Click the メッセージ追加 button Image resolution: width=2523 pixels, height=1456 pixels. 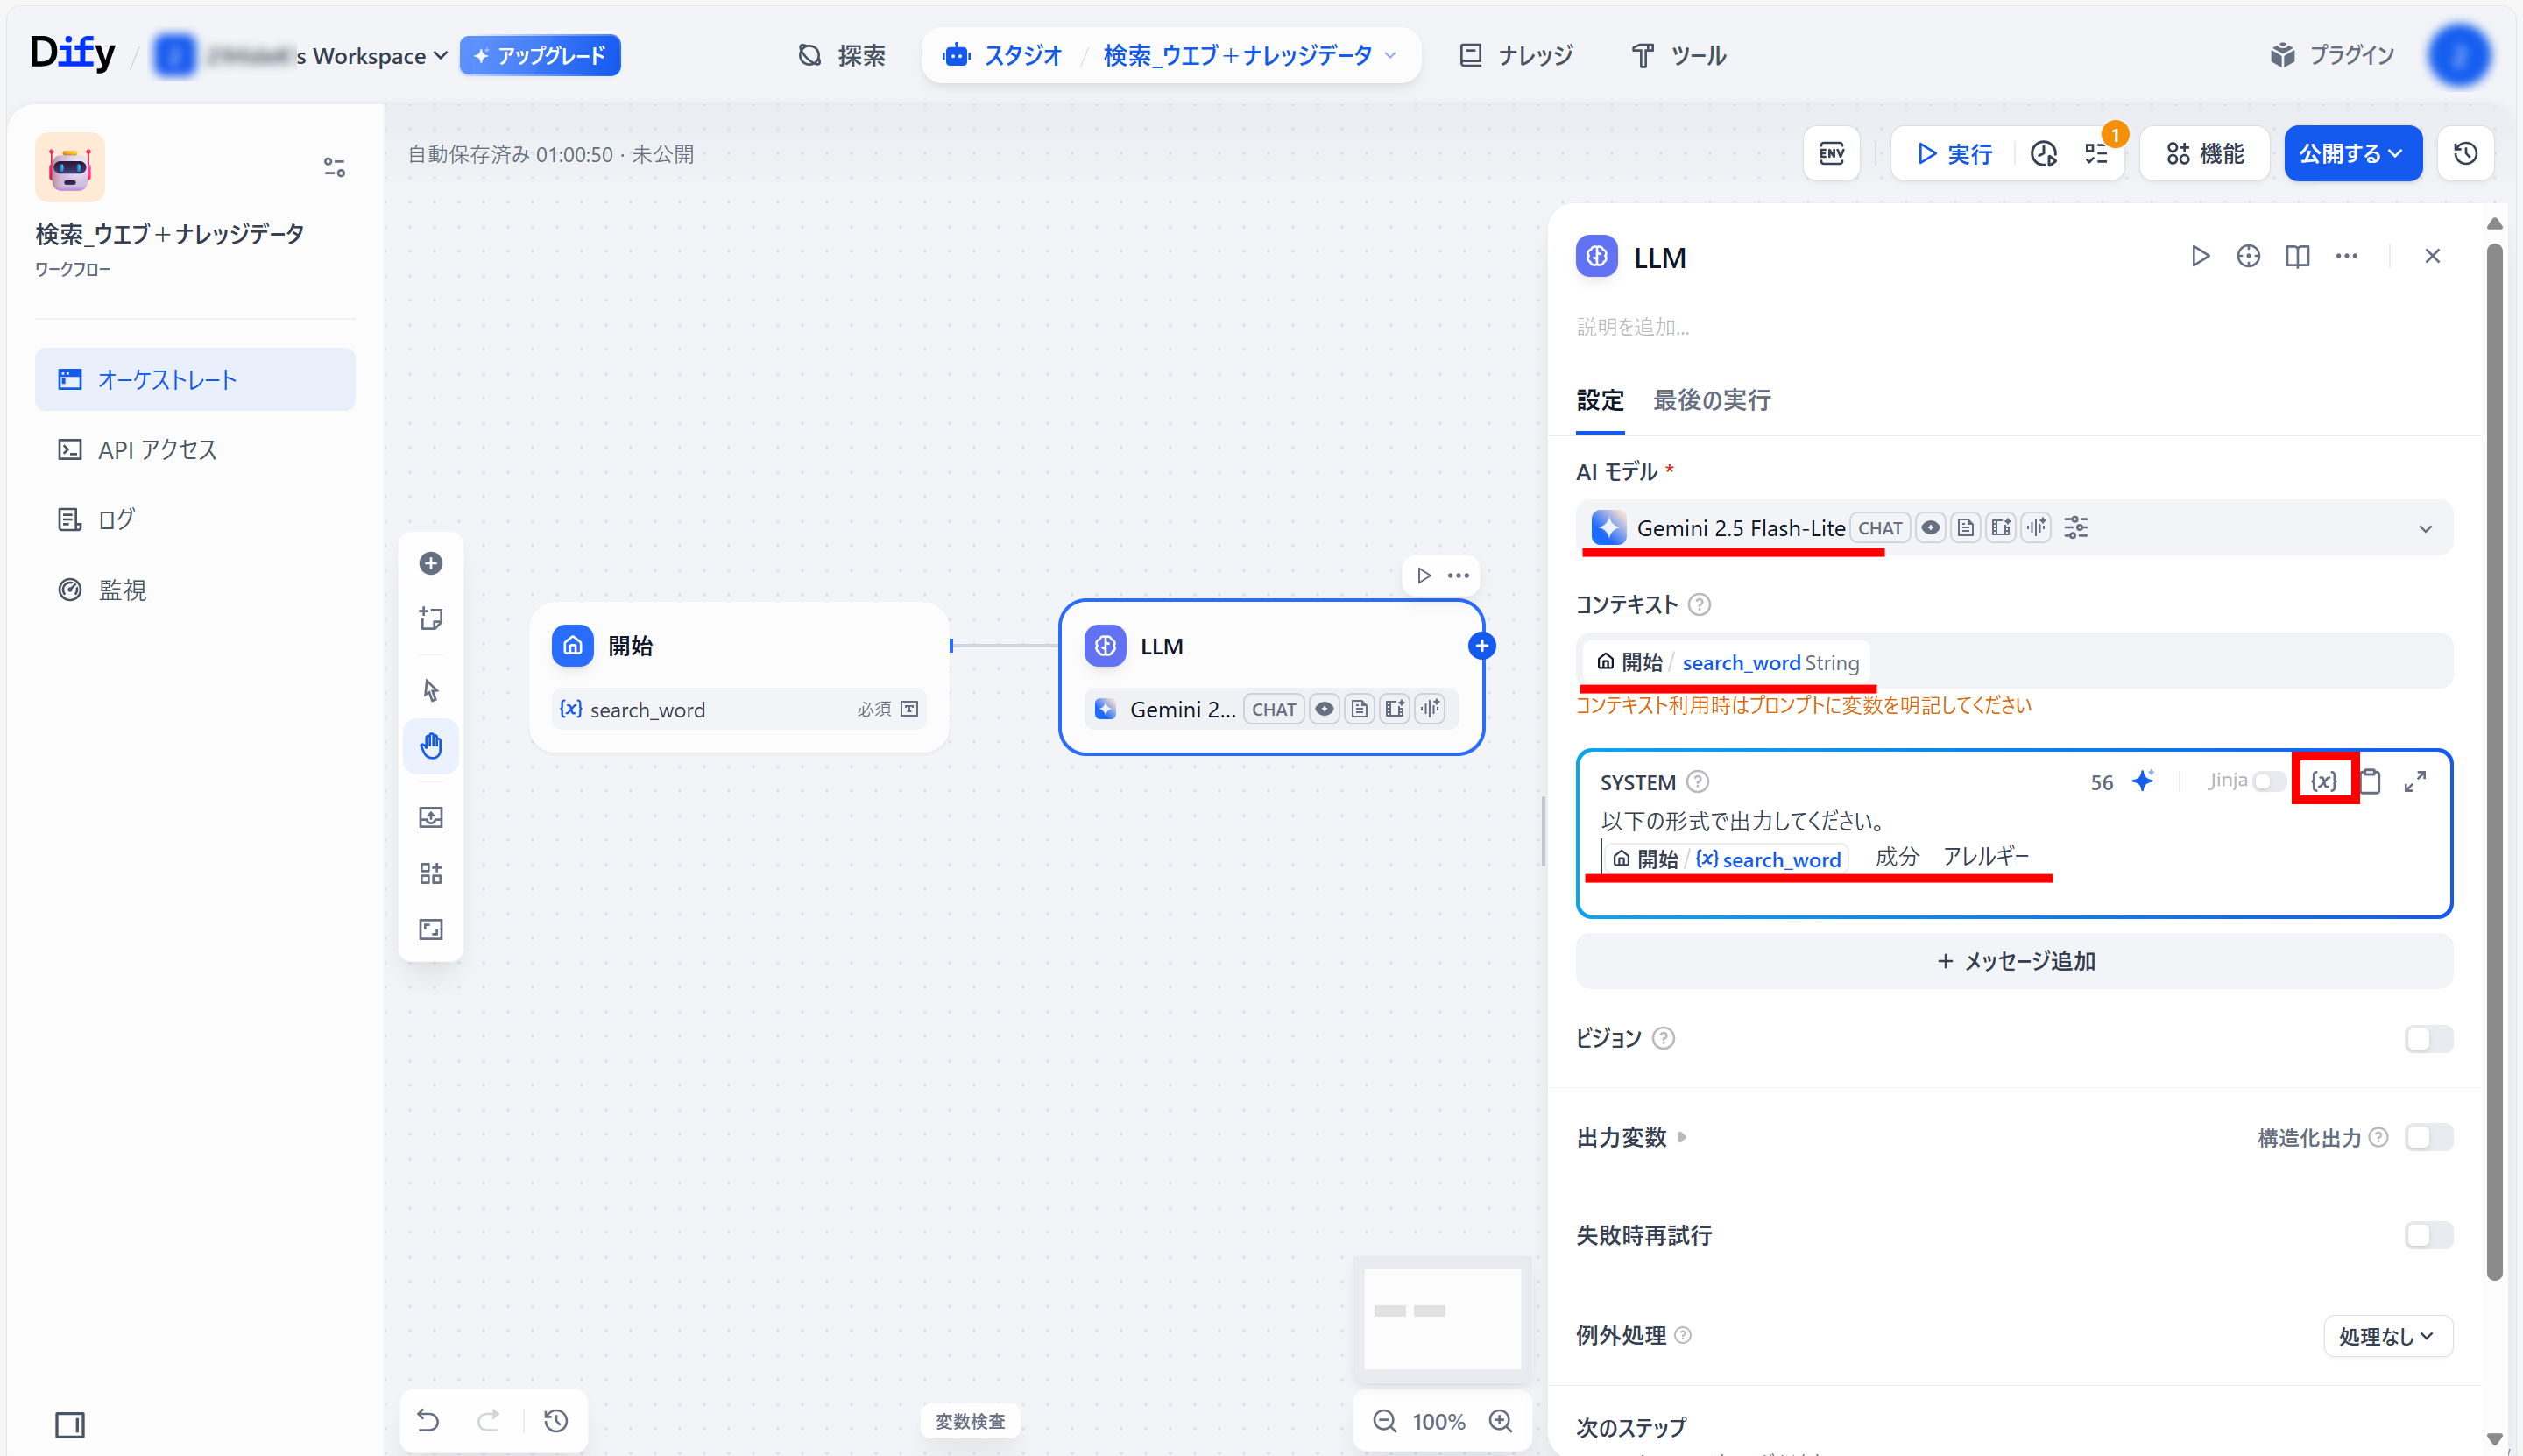point(2014,961)
